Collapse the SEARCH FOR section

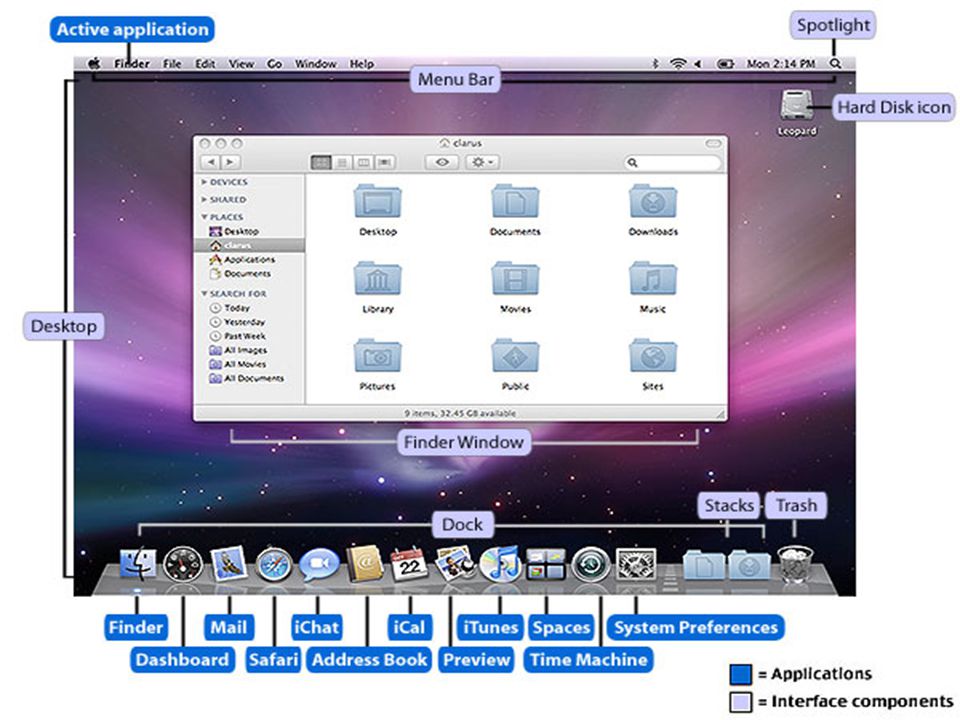tap(204, 294)
